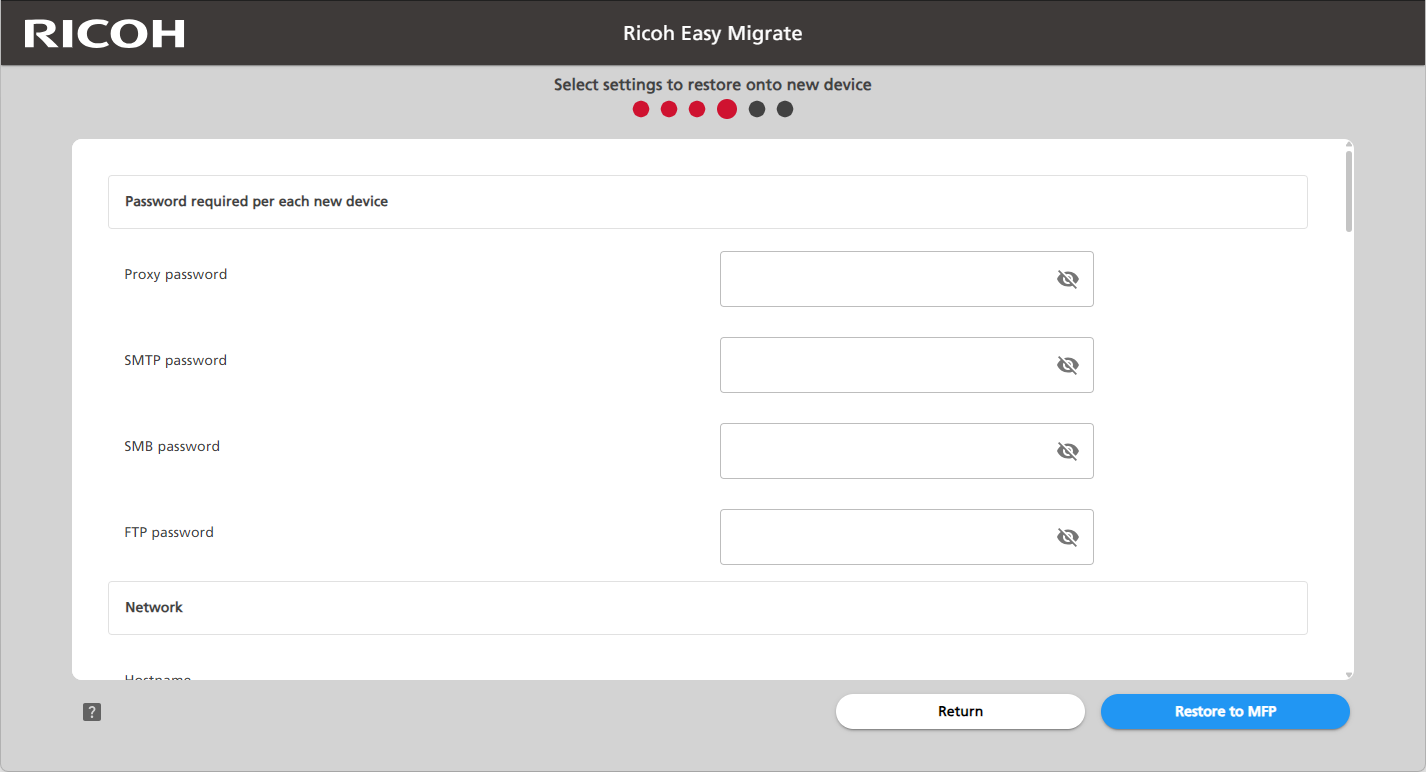Click the third red progress step dot
The height and width of the screenshot is (772, 1426).
tap(697, 109)
